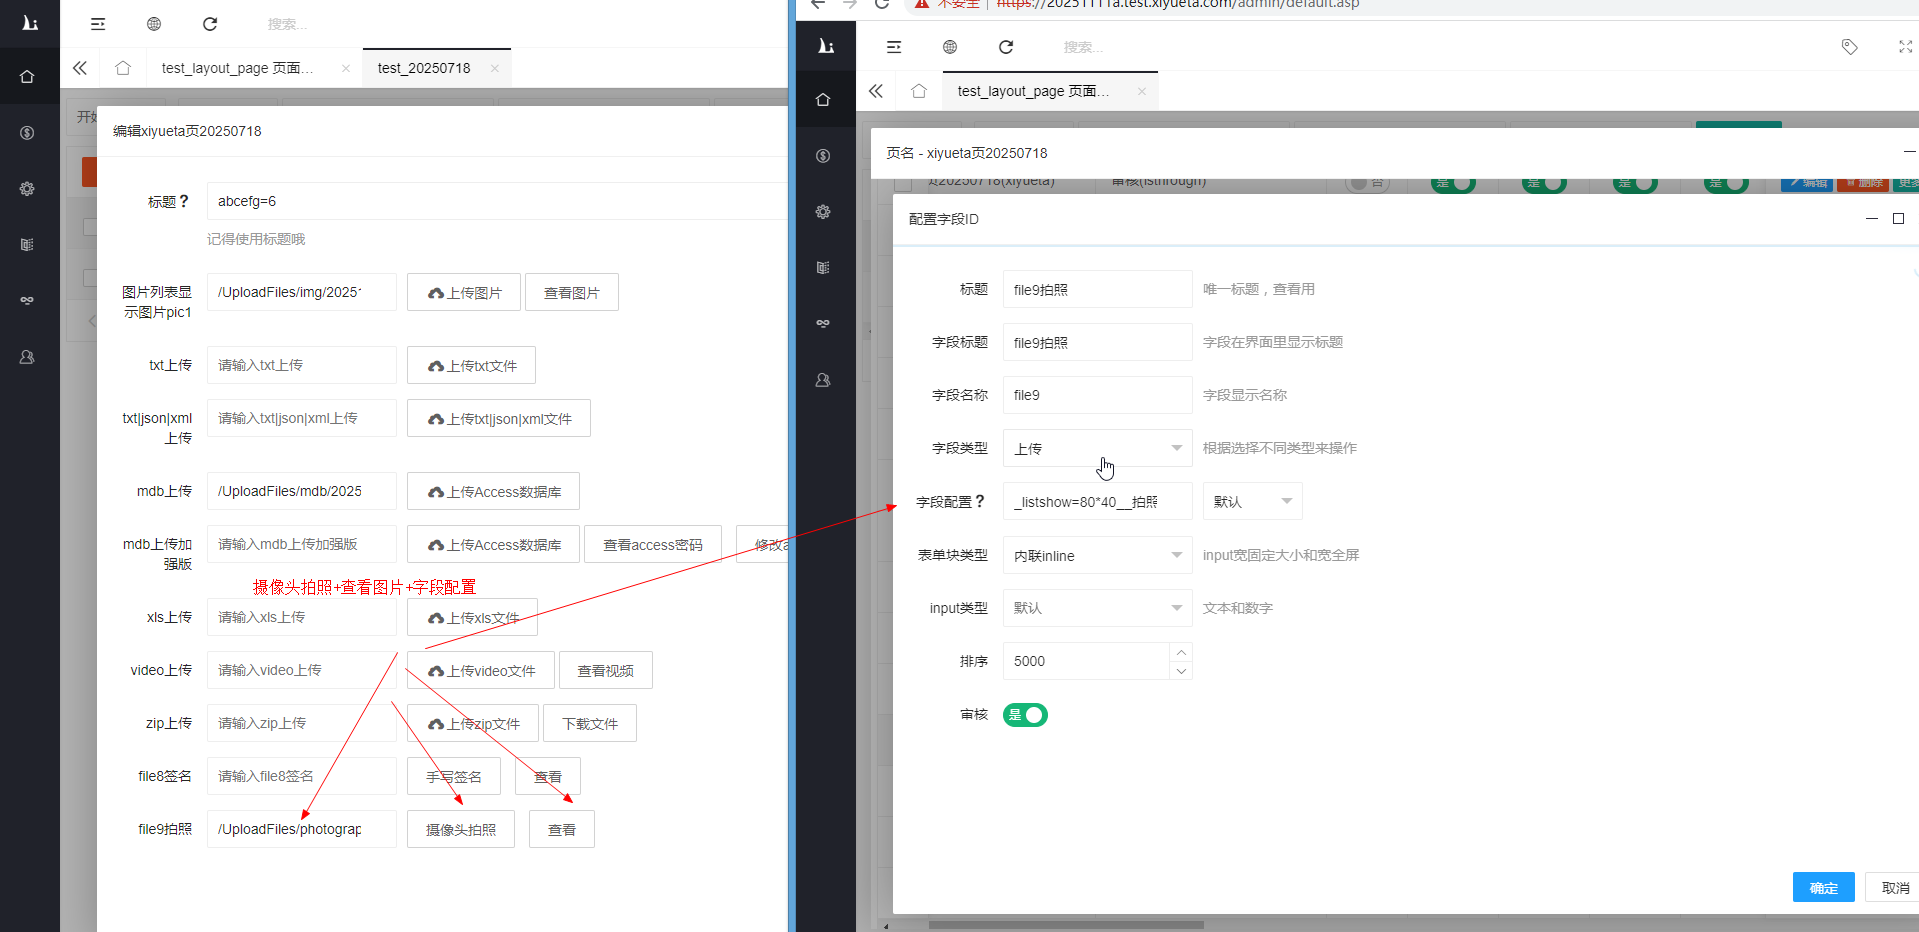Open the home icon in the left sidebar
Screen dimensions: 1919x932
pos(27,76)
